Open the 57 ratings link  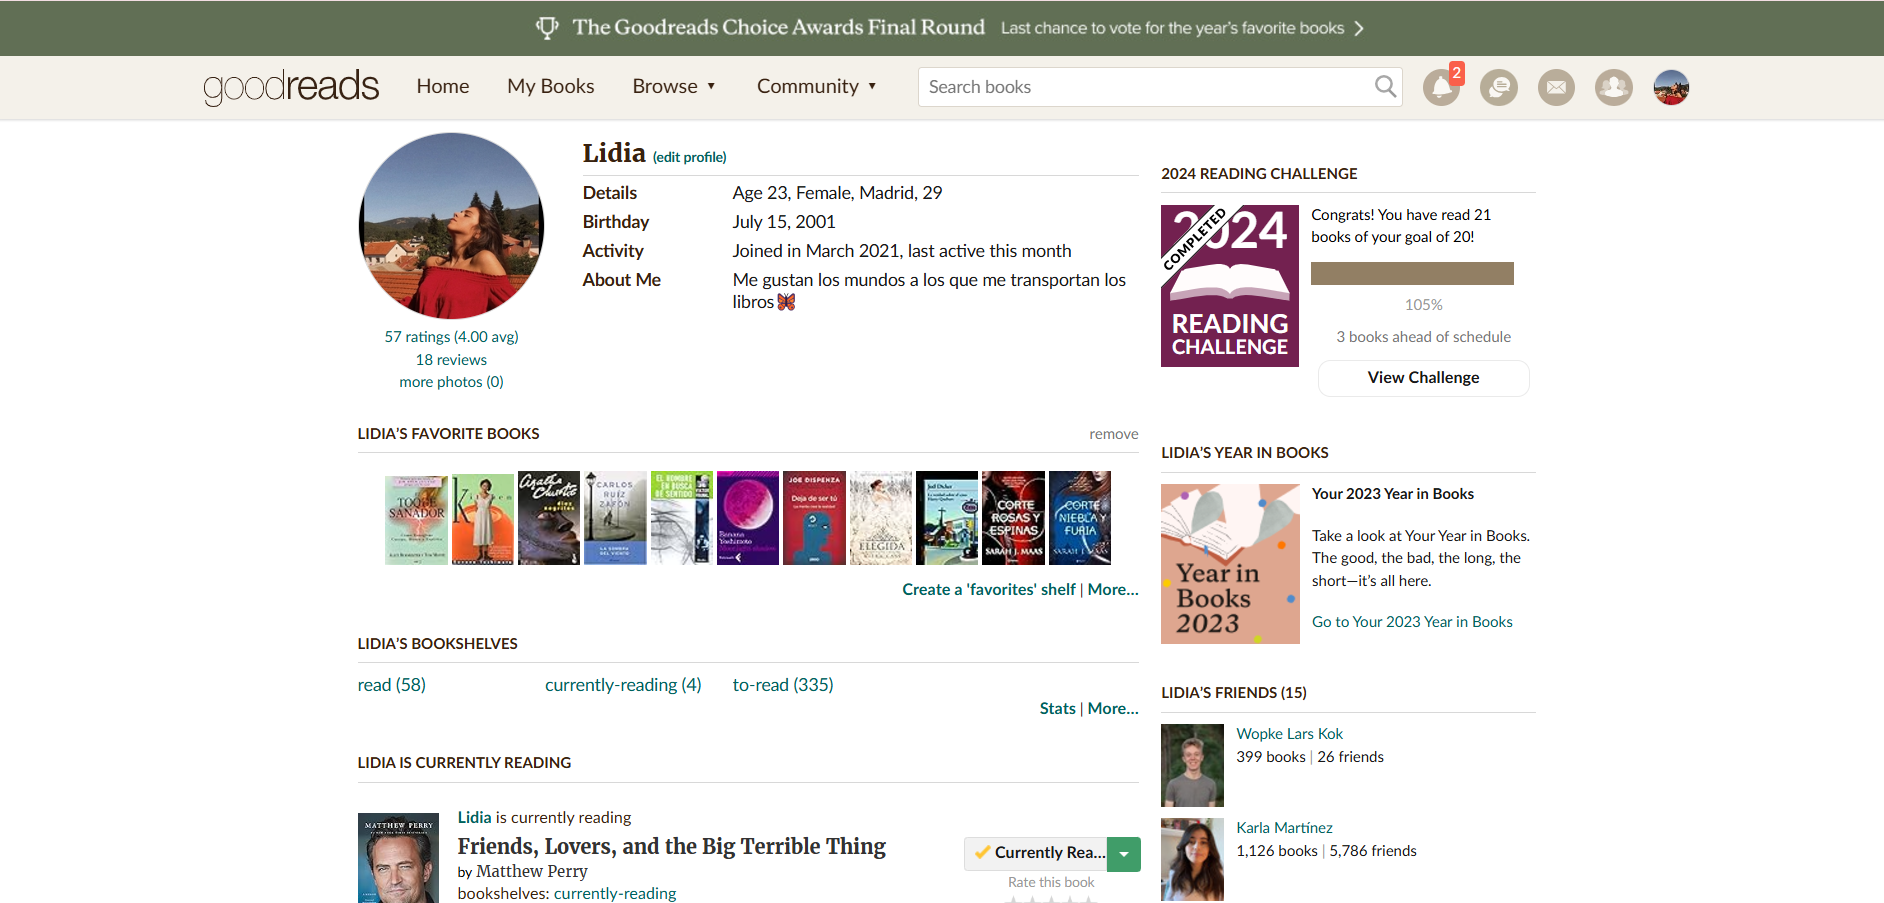click(451, 337)
